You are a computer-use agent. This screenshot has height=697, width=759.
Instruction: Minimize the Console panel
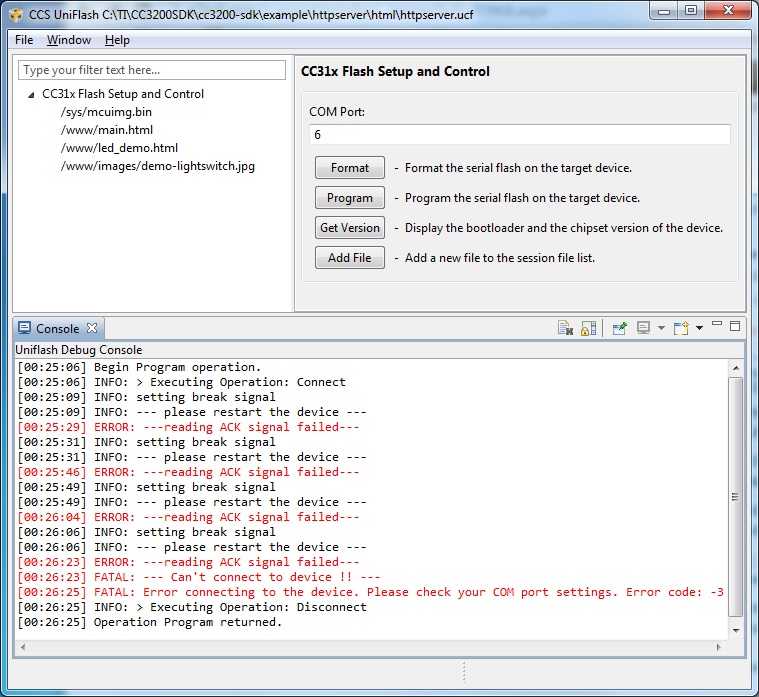pos(717,323)
